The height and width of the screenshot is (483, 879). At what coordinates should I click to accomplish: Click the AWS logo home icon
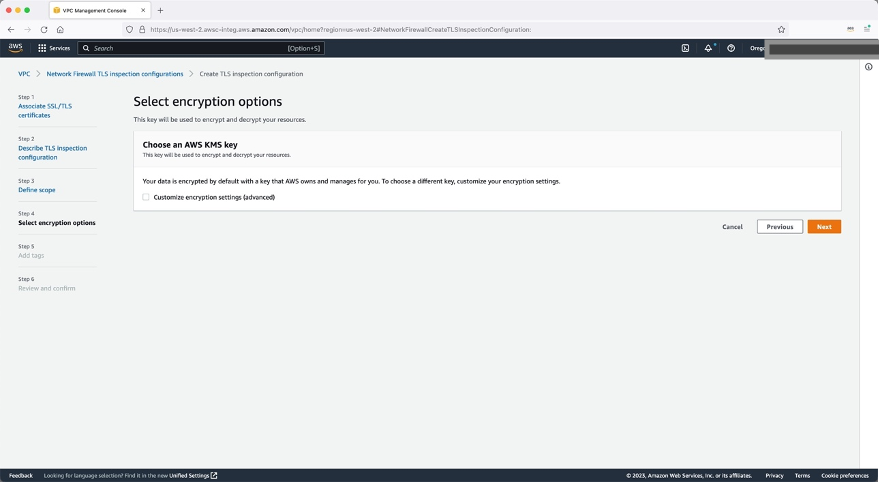coord(16,48)
